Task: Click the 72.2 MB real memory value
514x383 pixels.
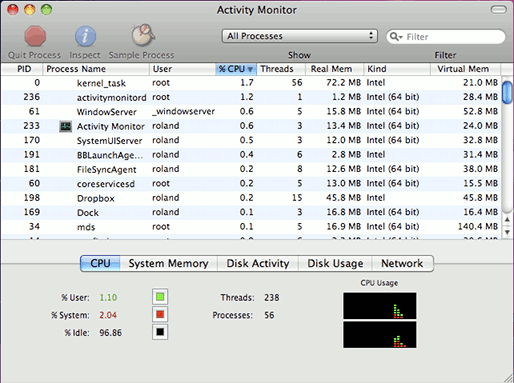Action: tap(344, 83)
